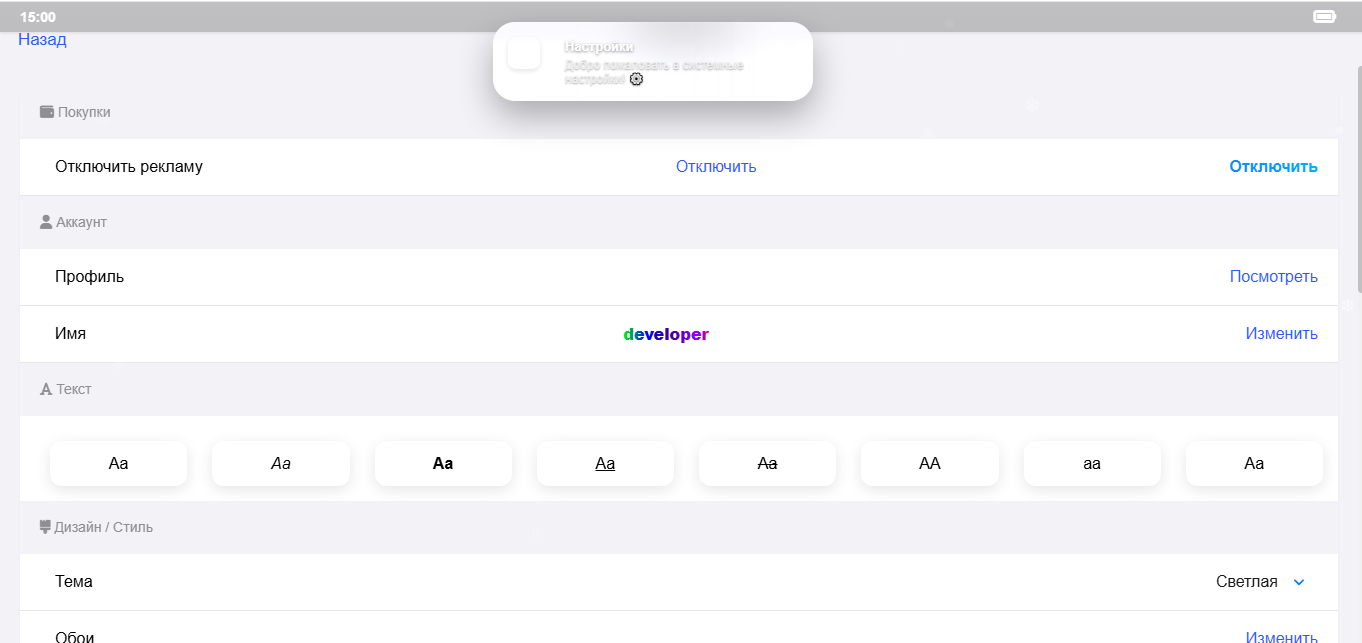This screenshot has width=1362, height=643.
Task: Click the center Отключить link for ads
Action: tap(716, 166)
